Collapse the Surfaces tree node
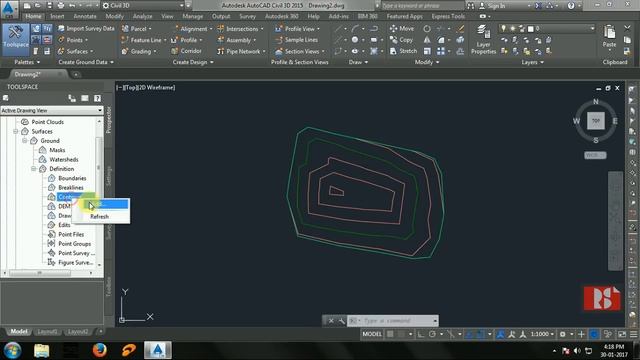 [16, 131]
